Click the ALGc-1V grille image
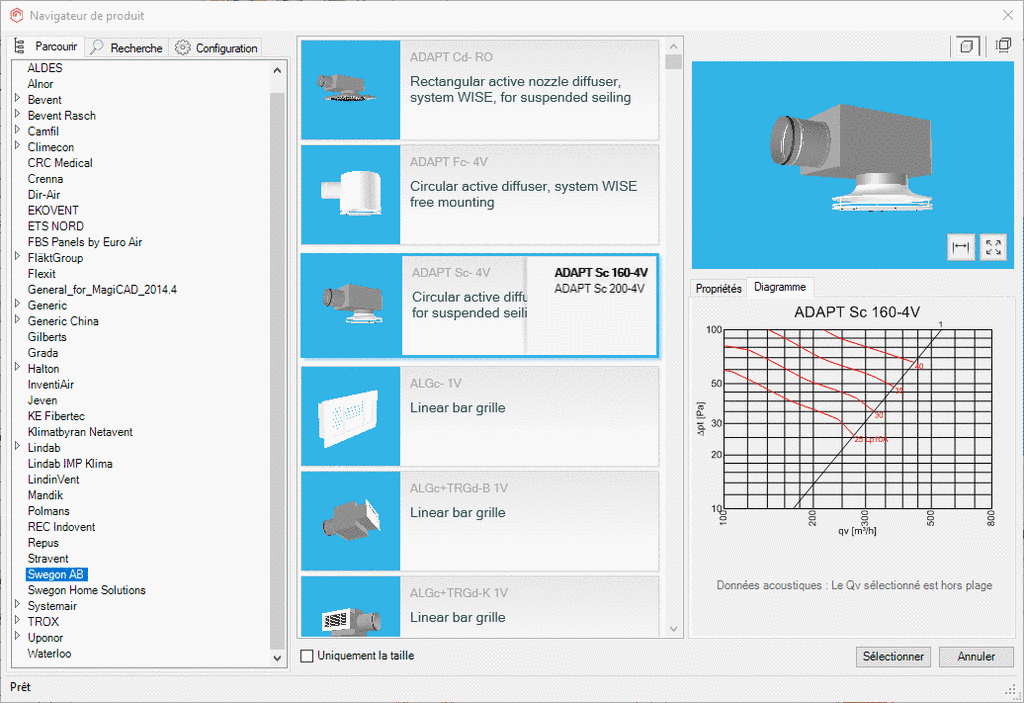Screen dimensions: 1024x703 point(351,416)
